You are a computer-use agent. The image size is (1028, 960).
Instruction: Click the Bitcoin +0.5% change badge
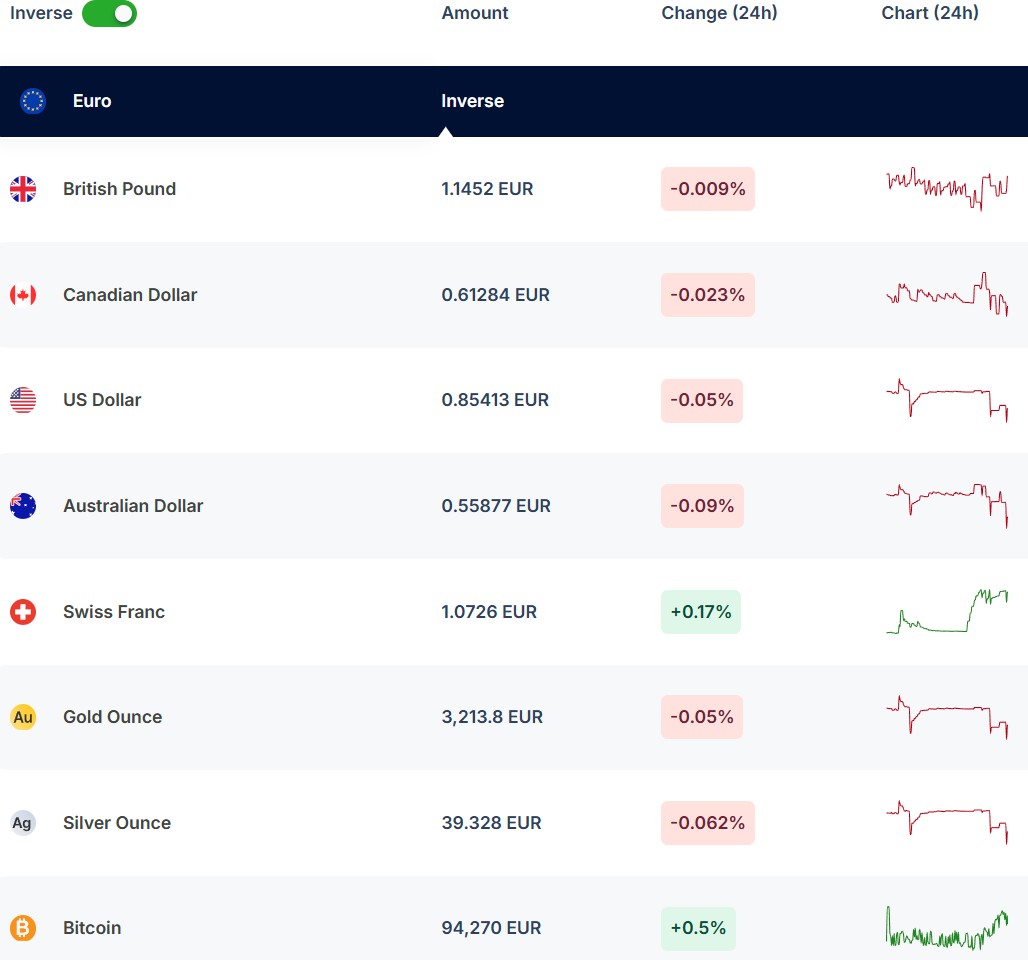698,928
